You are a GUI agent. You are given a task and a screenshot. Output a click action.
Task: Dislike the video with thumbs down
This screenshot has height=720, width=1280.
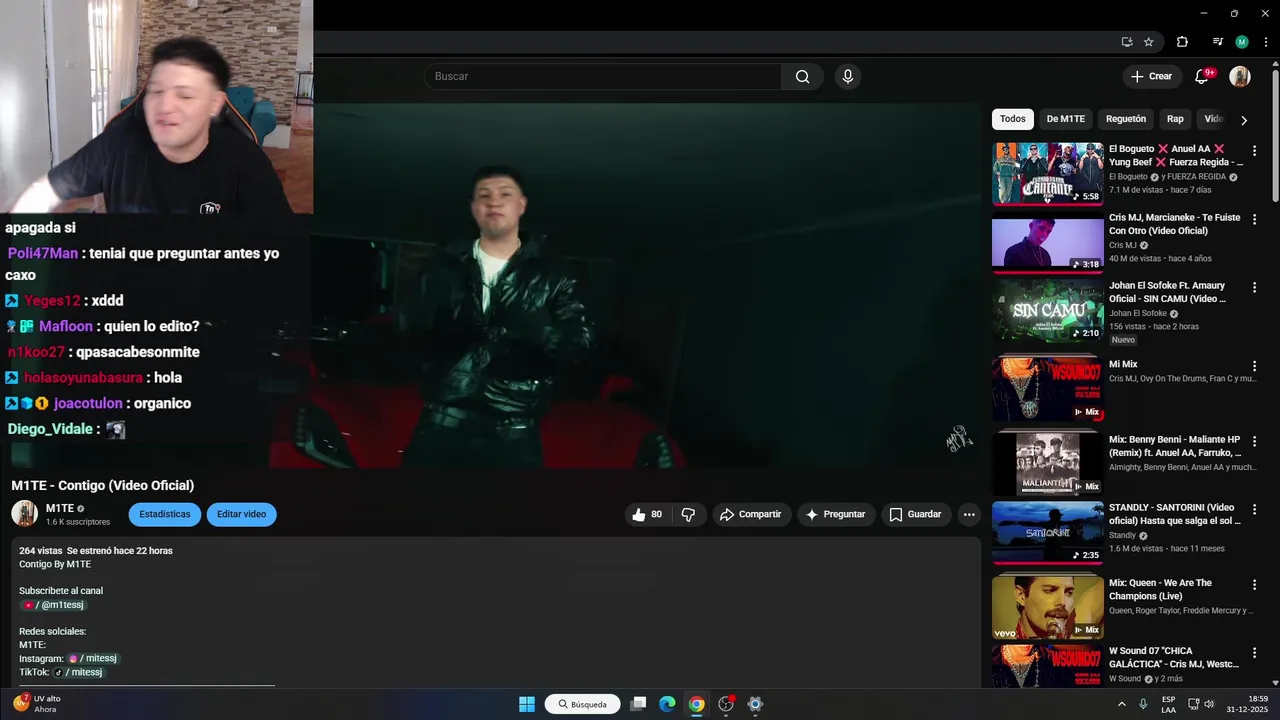click(x=688, y=514)
